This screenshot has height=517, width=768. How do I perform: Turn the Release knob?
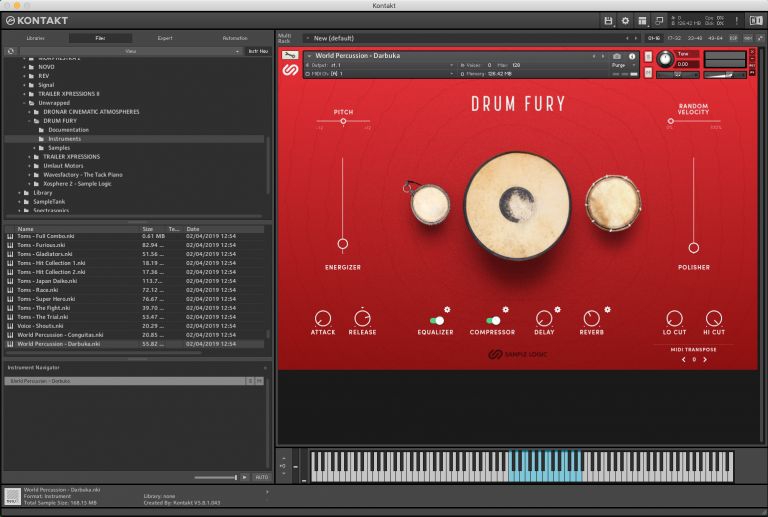362,318
